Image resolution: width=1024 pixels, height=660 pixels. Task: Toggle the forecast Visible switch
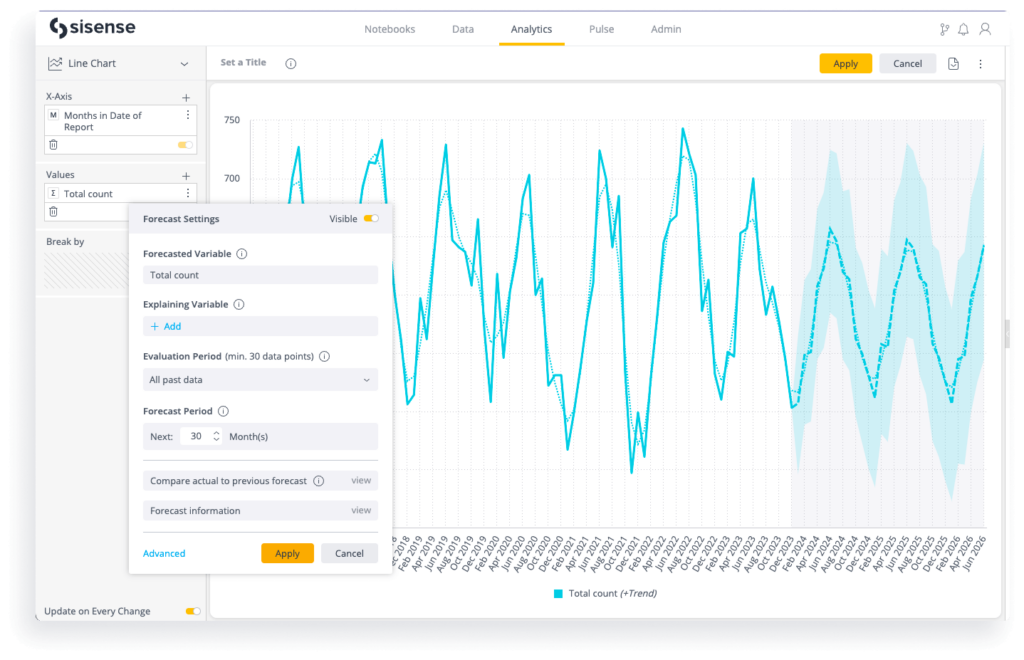371,218
